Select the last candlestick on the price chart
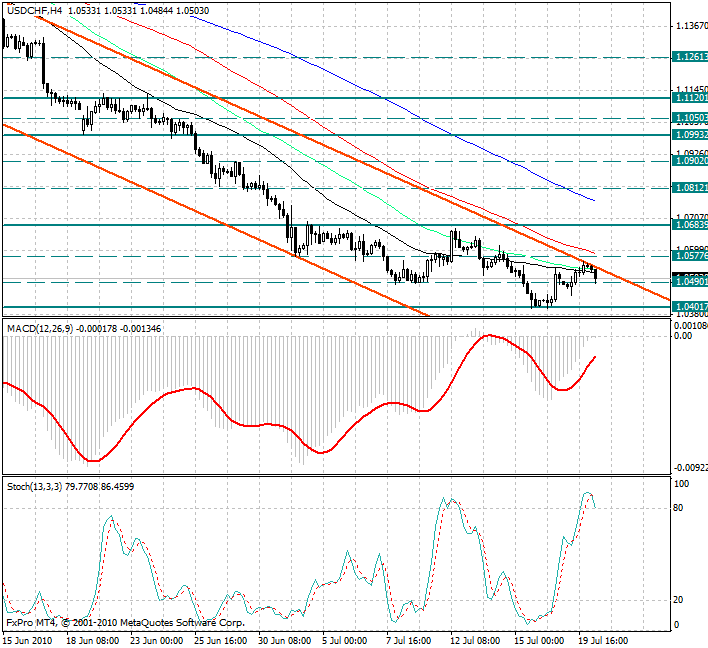The image size is (708, 648). (596, 274)
